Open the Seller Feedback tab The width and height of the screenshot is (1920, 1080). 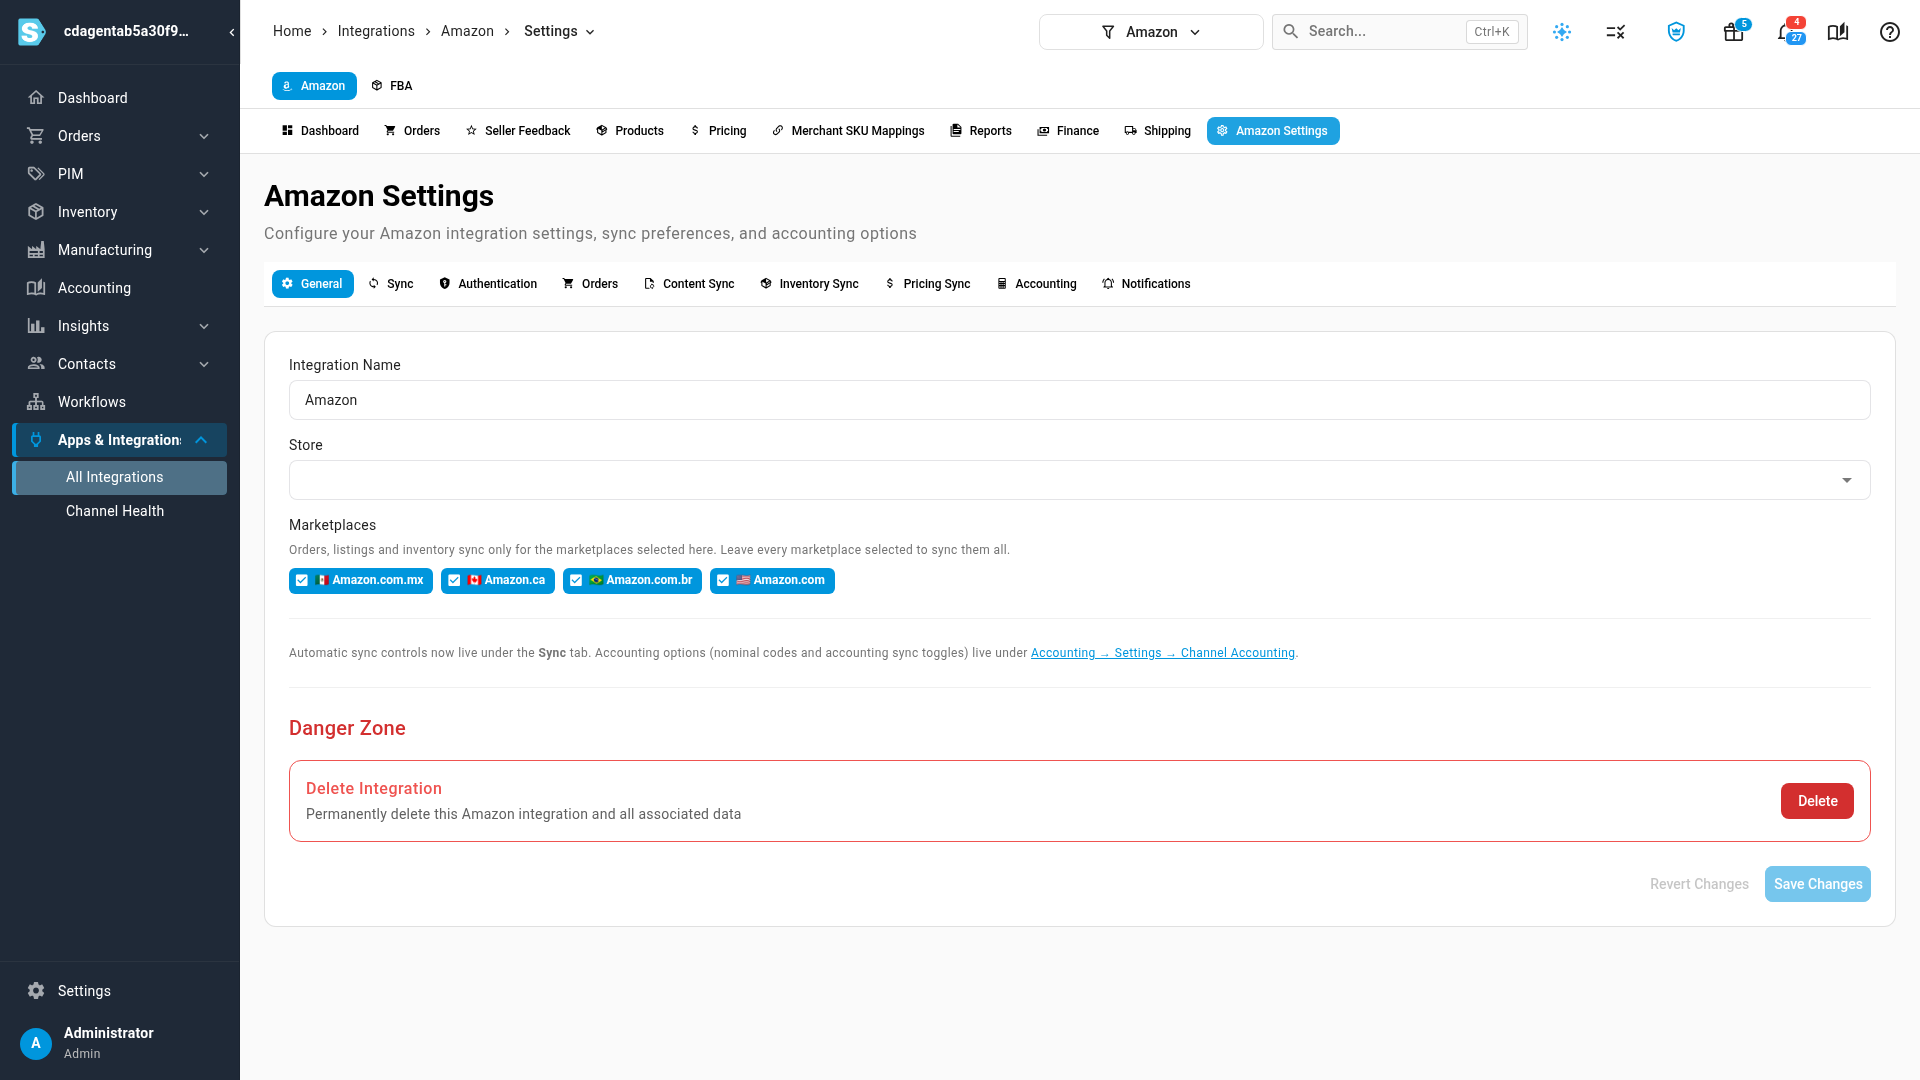[x=518, y=131]
